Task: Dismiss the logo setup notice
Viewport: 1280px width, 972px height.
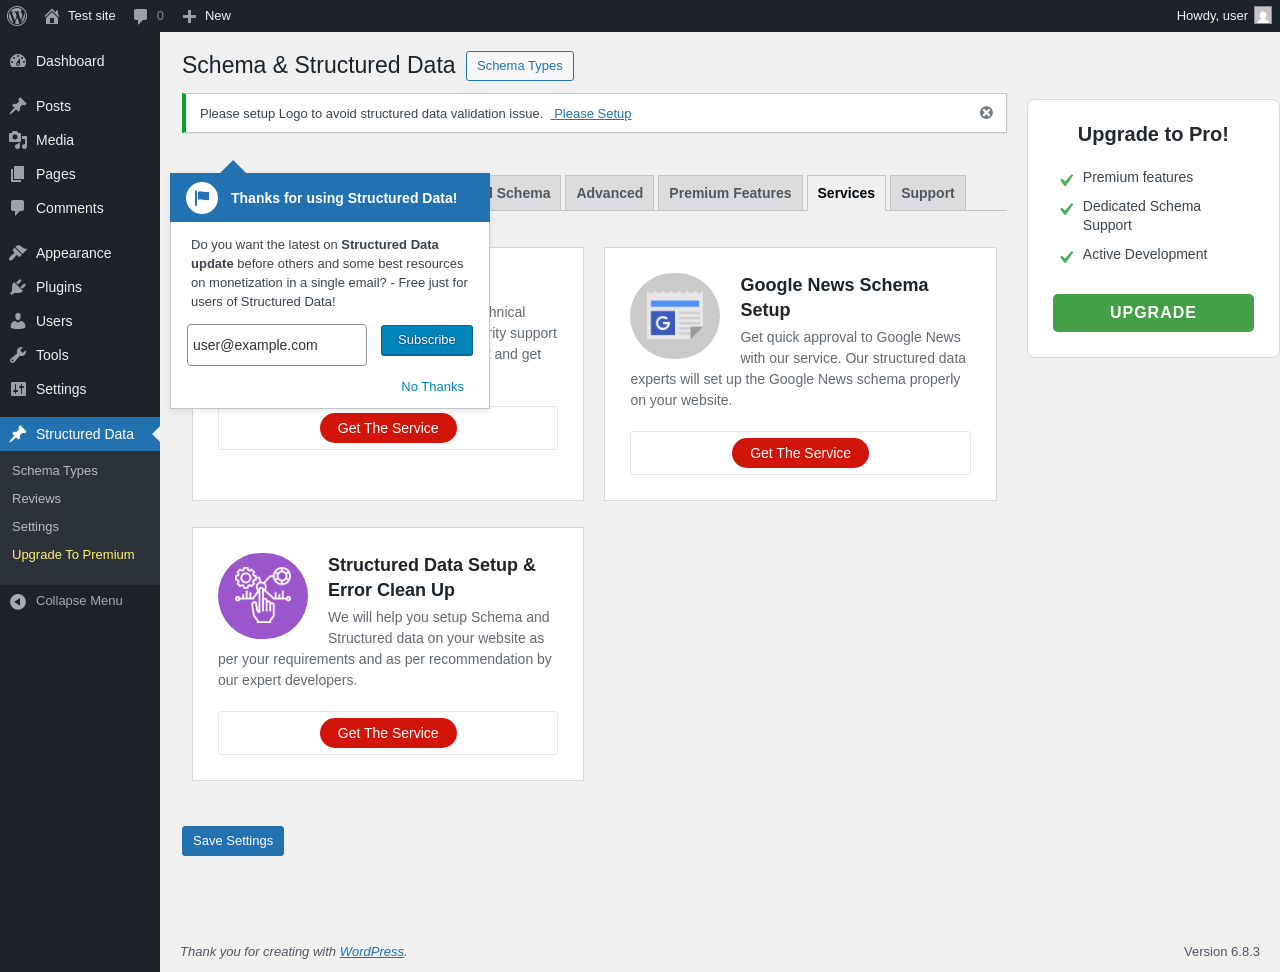Action: coord(986,113)
